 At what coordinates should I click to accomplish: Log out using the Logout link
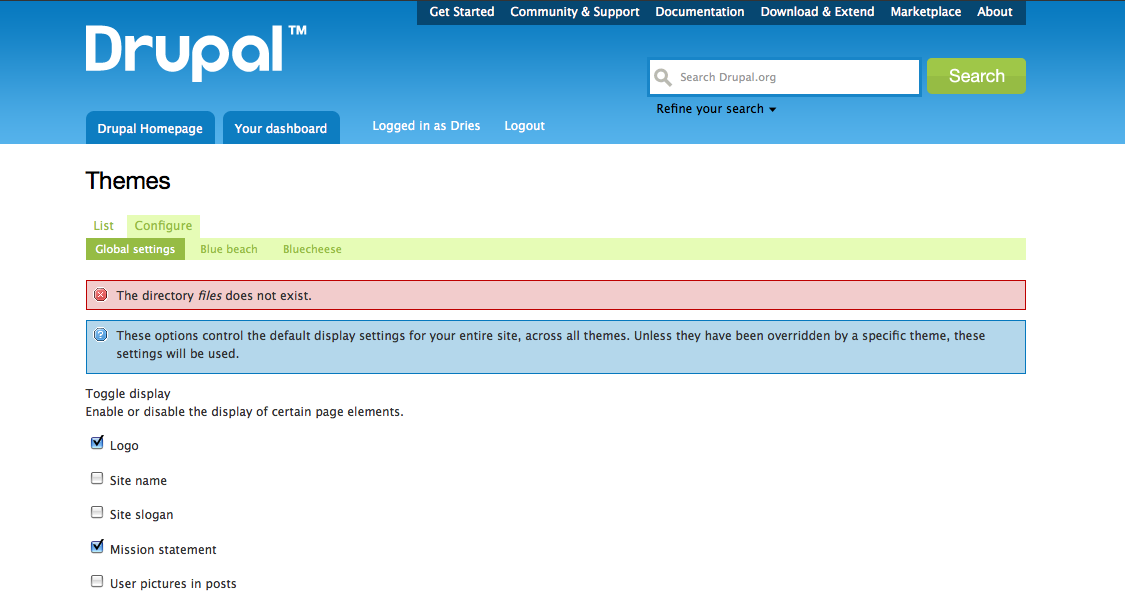click(524, 125)
